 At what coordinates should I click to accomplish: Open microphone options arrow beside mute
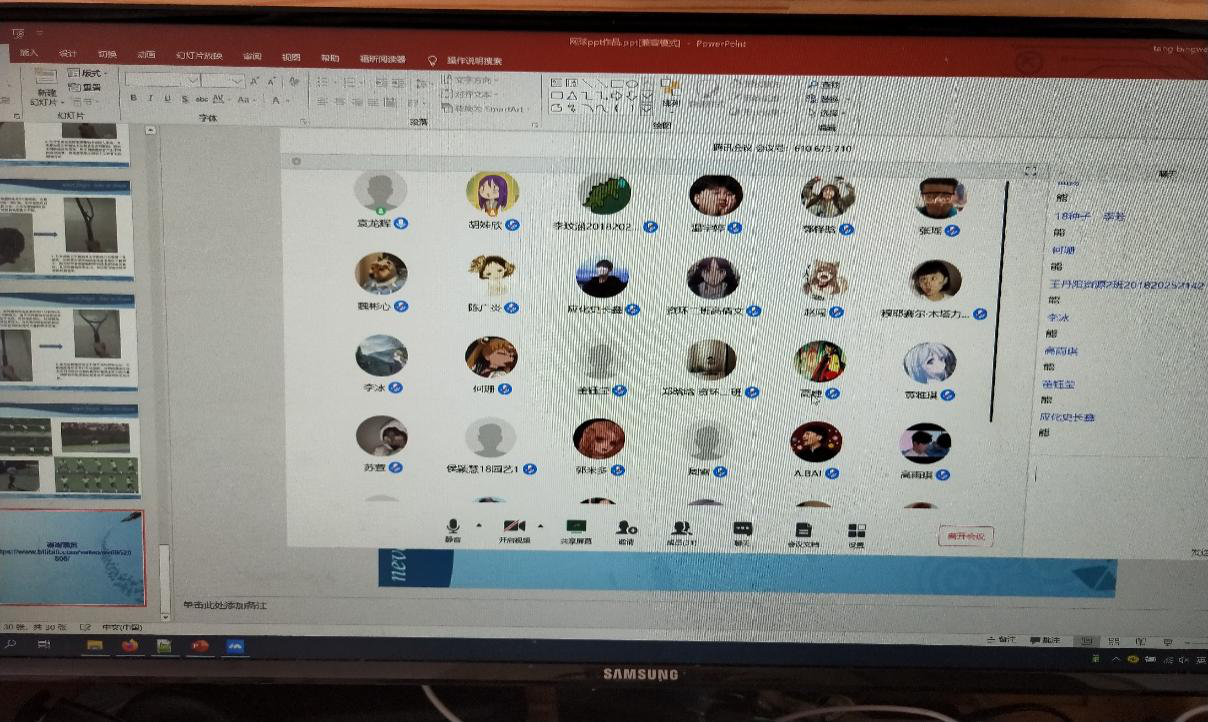point(478,526)
